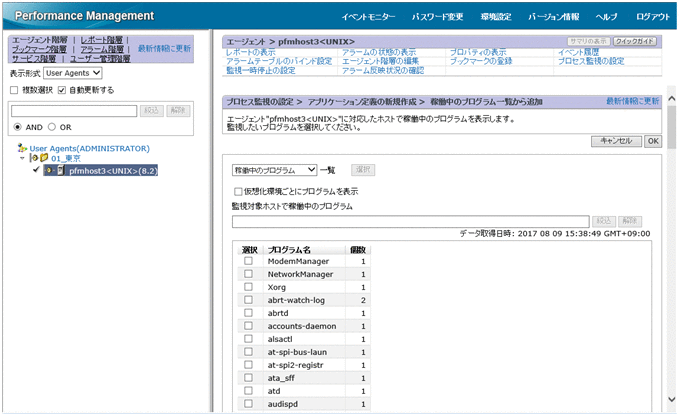
Task: Click the 個数 column header
Action: pyautogui.click(x=358, y=250)
